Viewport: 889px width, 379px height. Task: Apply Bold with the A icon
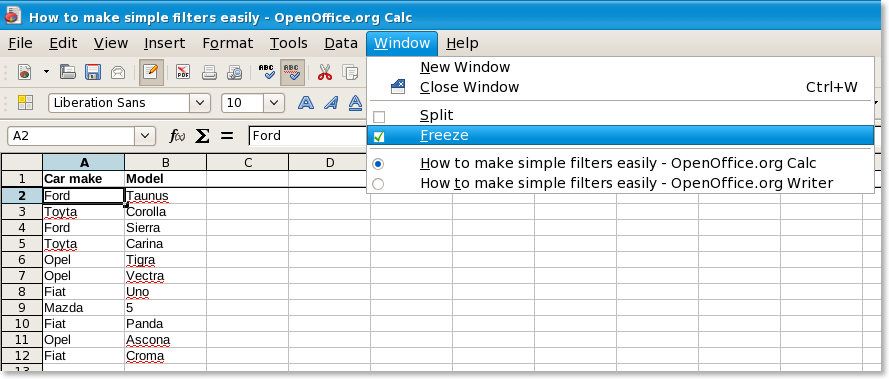tap(306, 103)
